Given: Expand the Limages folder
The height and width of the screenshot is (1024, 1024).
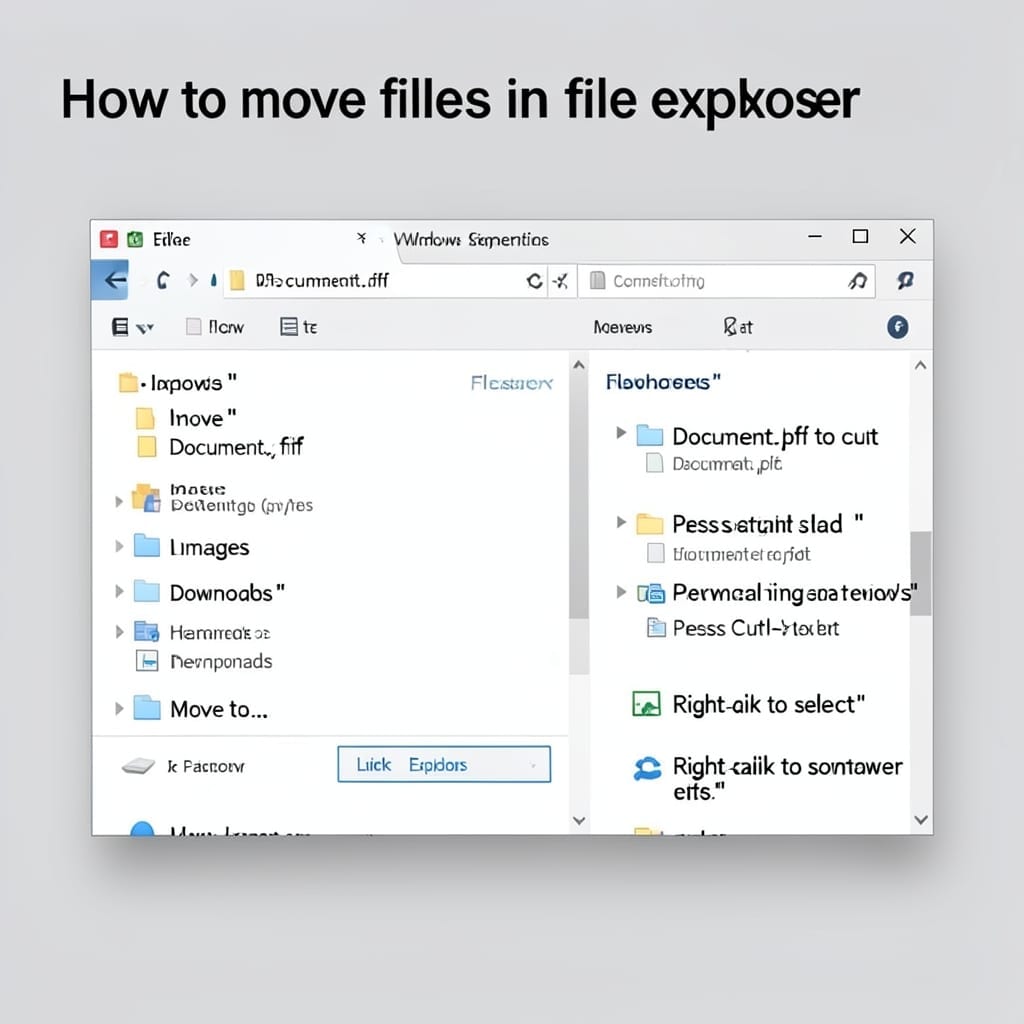Looking at the screenshot, I should [119, 546].
